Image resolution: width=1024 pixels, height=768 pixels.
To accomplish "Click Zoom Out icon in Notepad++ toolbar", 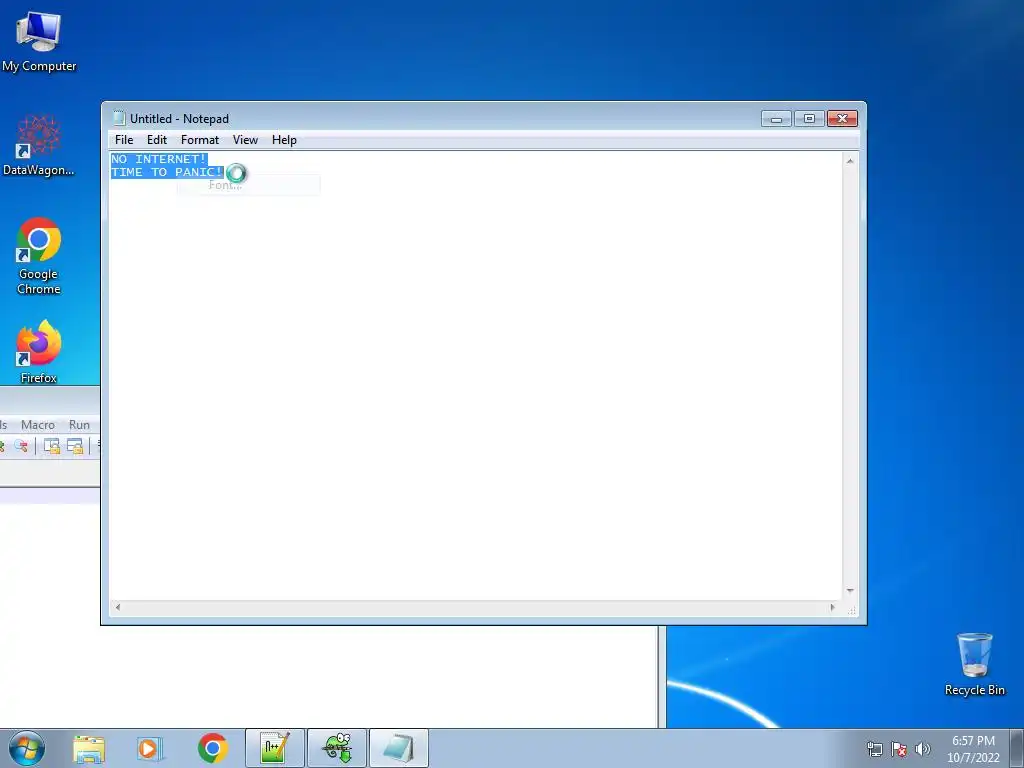I will click(x=22, y=446).
